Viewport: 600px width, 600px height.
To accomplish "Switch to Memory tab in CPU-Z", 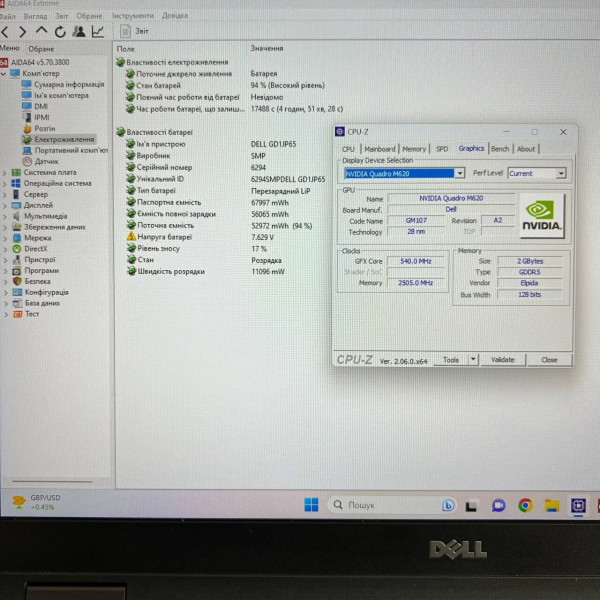I will 414,149.
